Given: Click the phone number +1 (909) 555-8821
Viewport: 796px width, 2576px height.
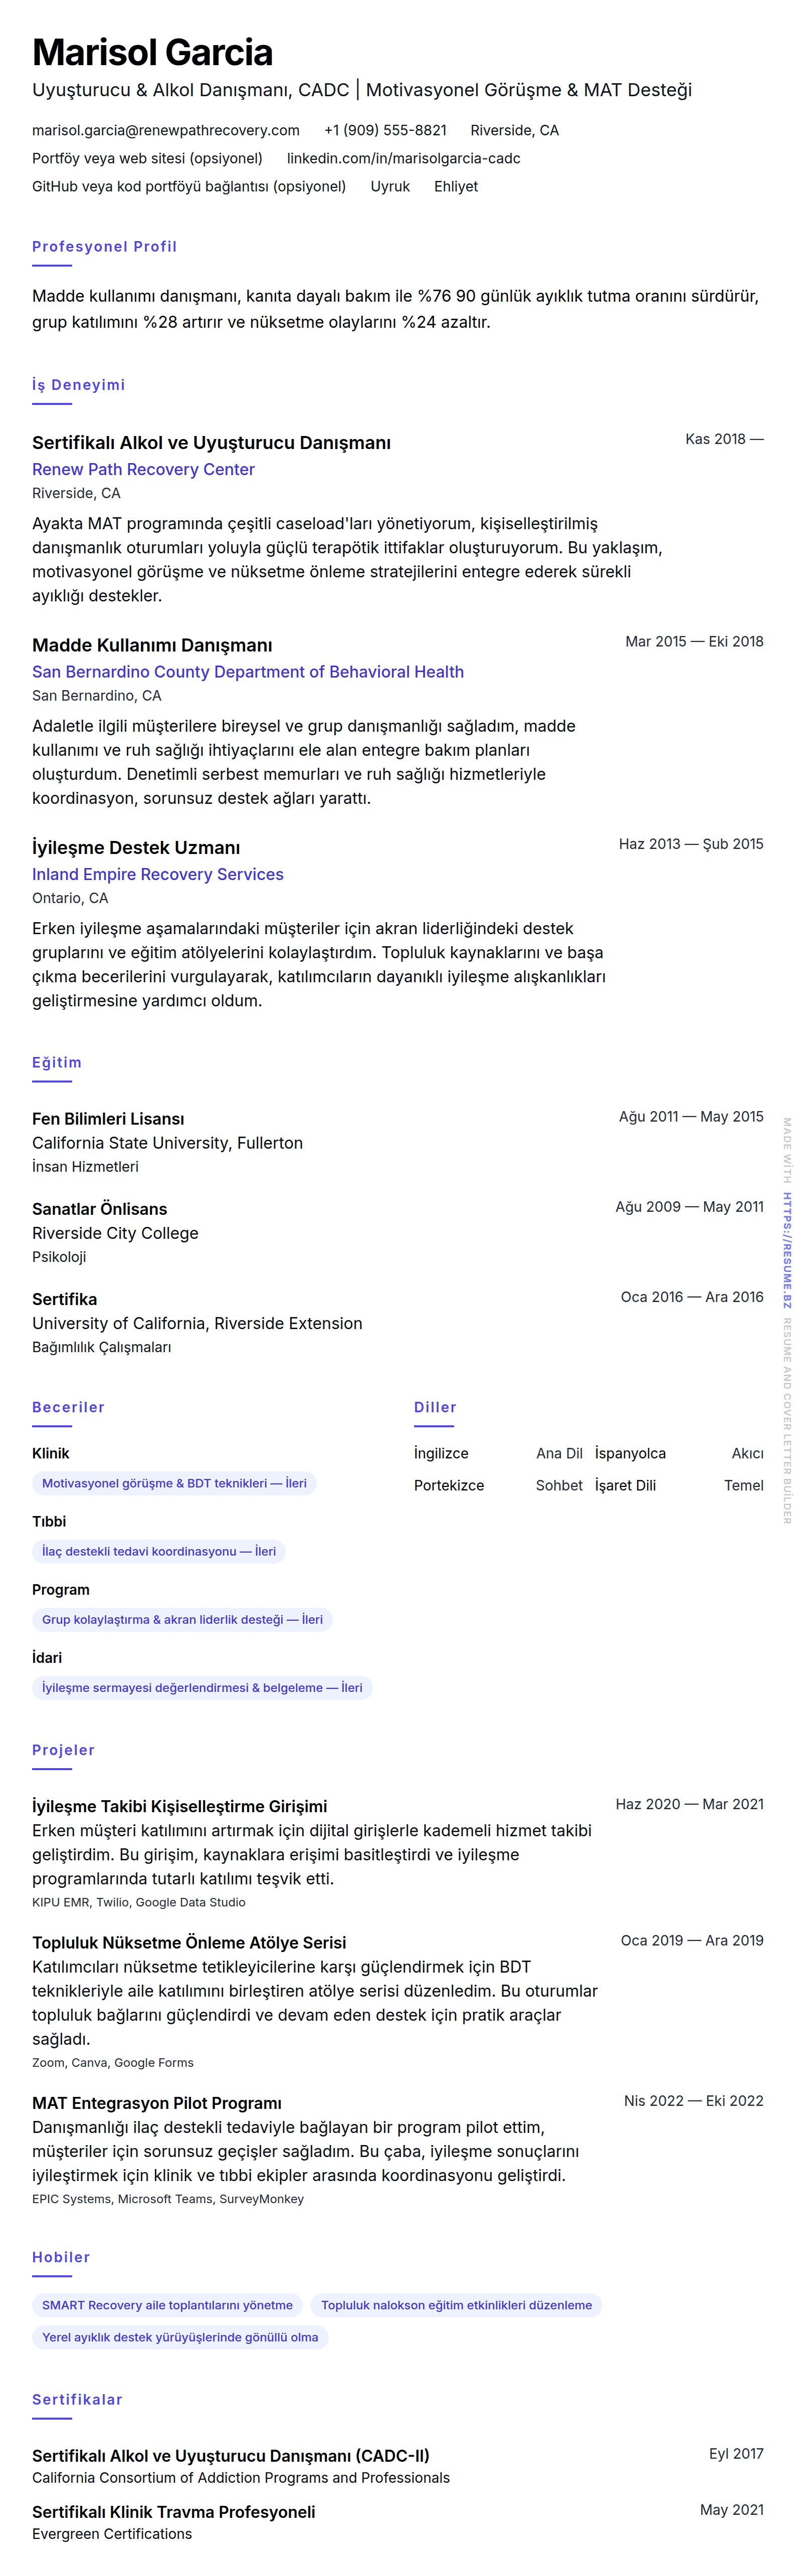Looking at the screenshot, I should [x=385, y=130].
